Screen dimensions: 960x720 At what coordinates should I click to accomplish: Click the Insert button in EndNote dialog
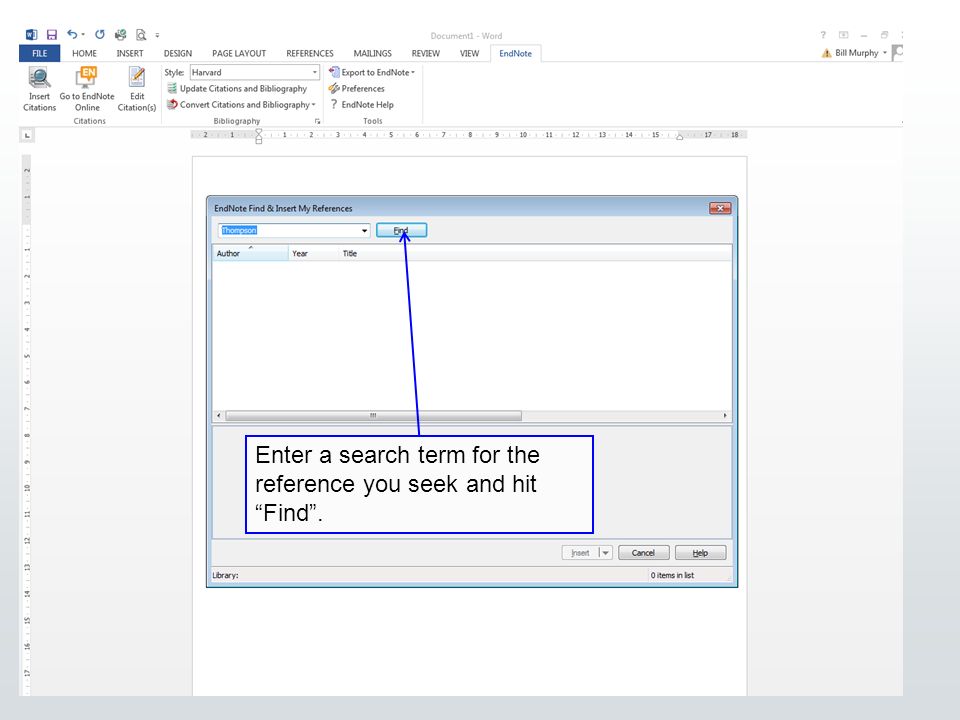(x=580, y=553)
